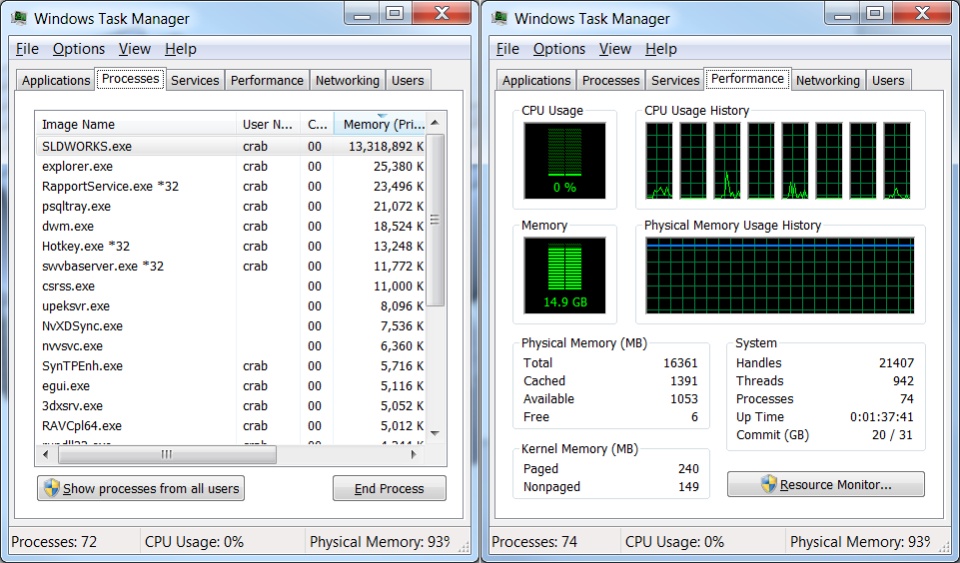Image resolution: width=960 pixels, height=563 pixels.
Task: Select NvXDSync.exe process
Action: tap(230, 326)
